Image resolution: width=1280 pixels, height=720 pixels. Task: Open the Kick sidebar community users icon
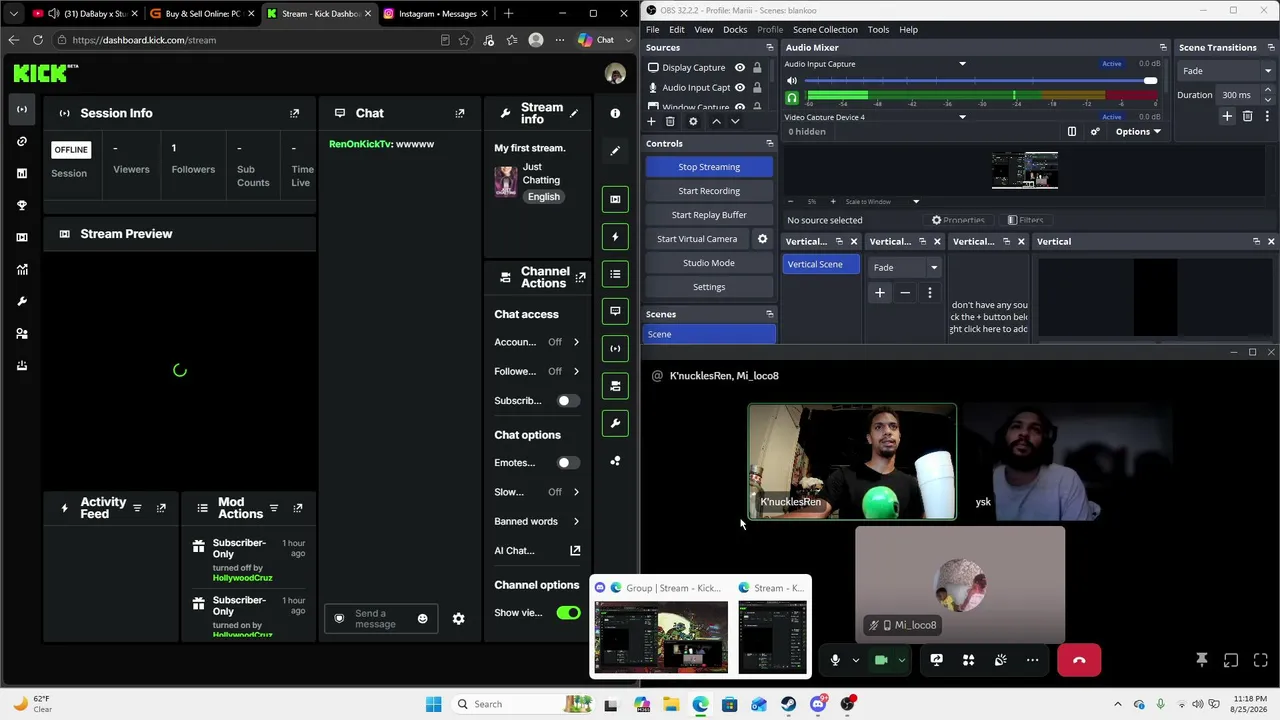point(22,333)
